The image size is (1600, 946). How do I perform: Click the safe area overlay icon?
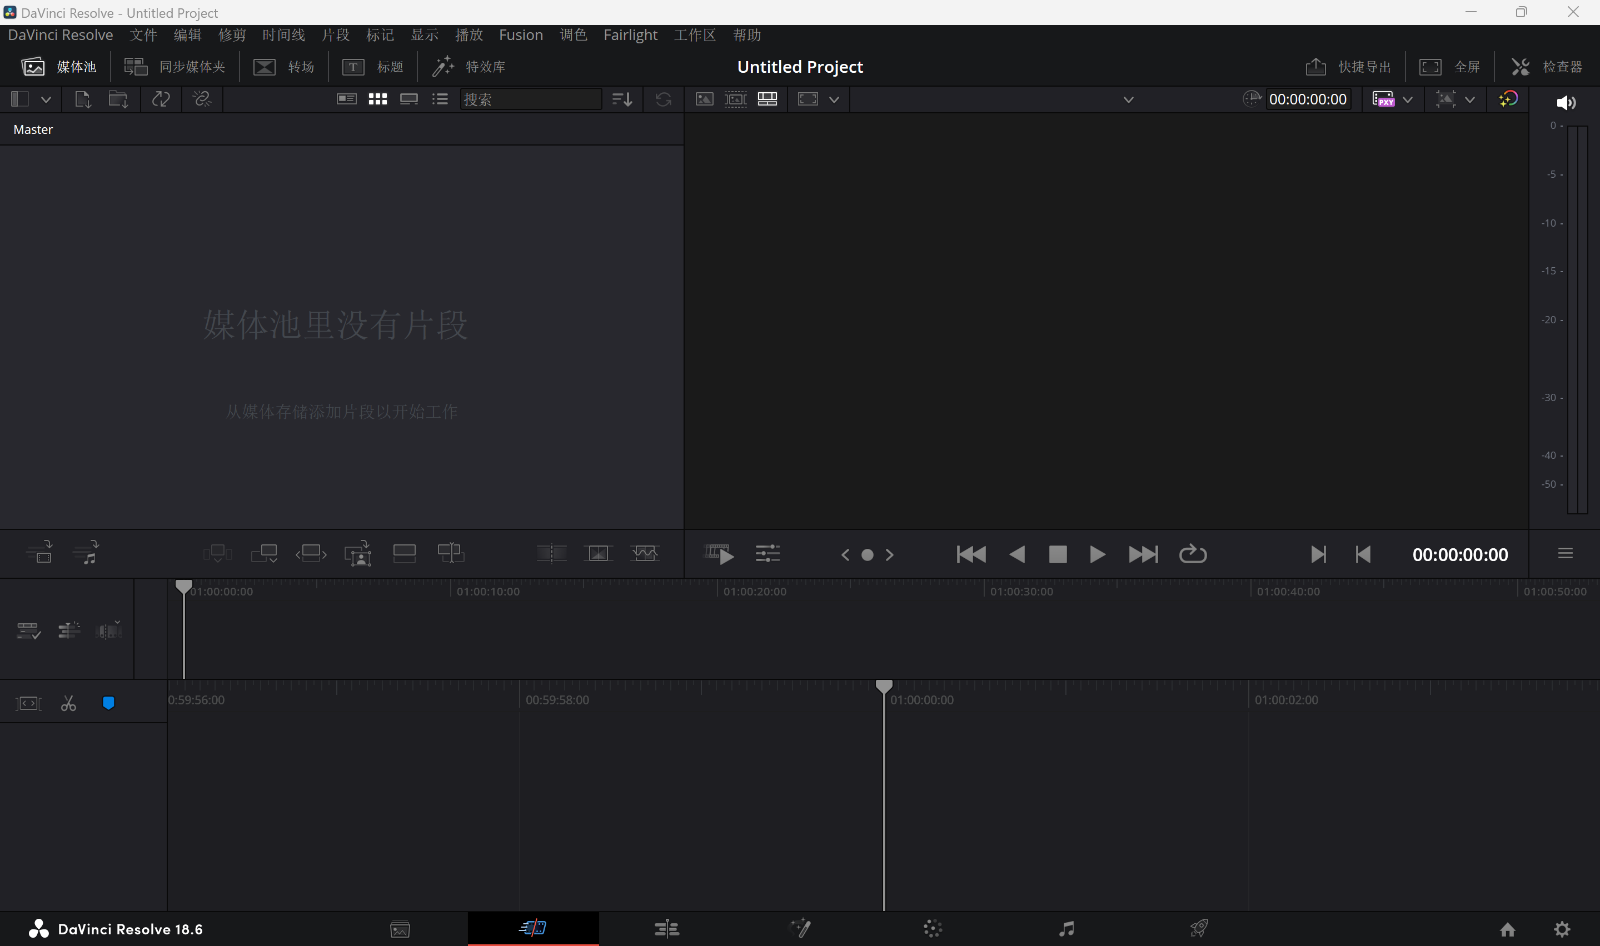pyautogui.click(x=808, y=99)
